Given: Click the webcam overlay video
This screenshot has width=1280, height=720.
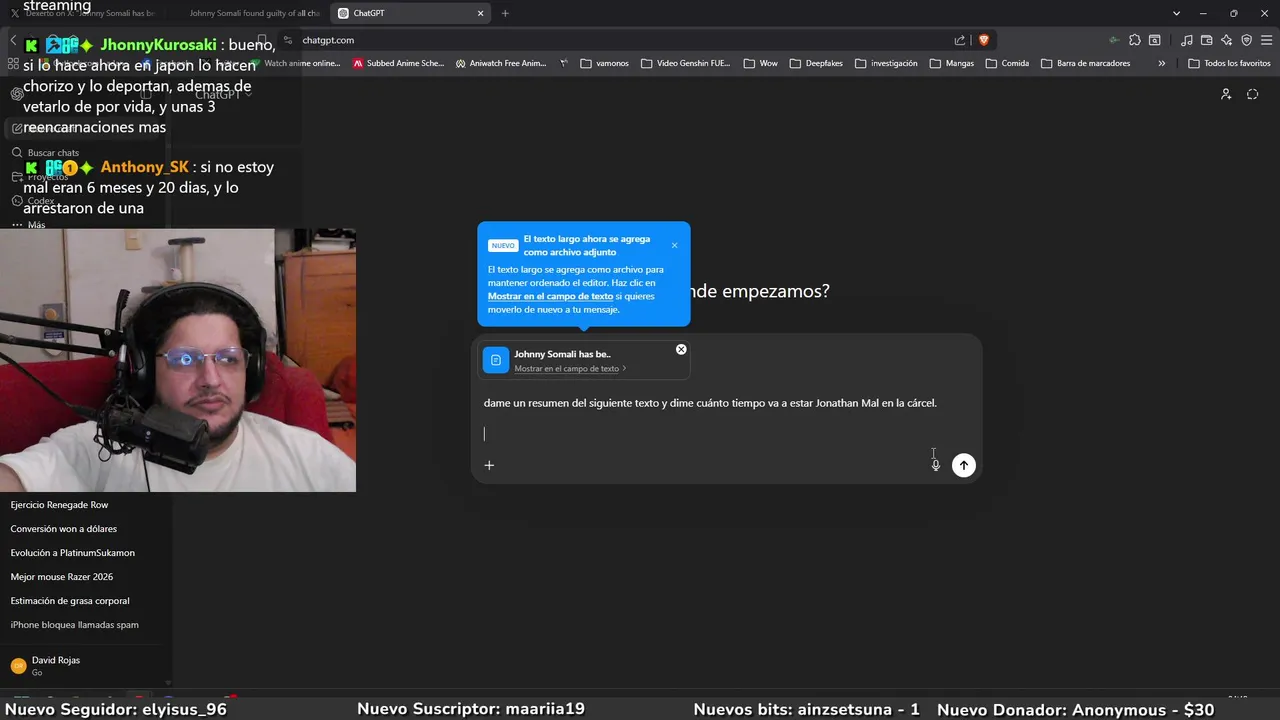Looking at the screenshot, I should click(x=178, y=360).
